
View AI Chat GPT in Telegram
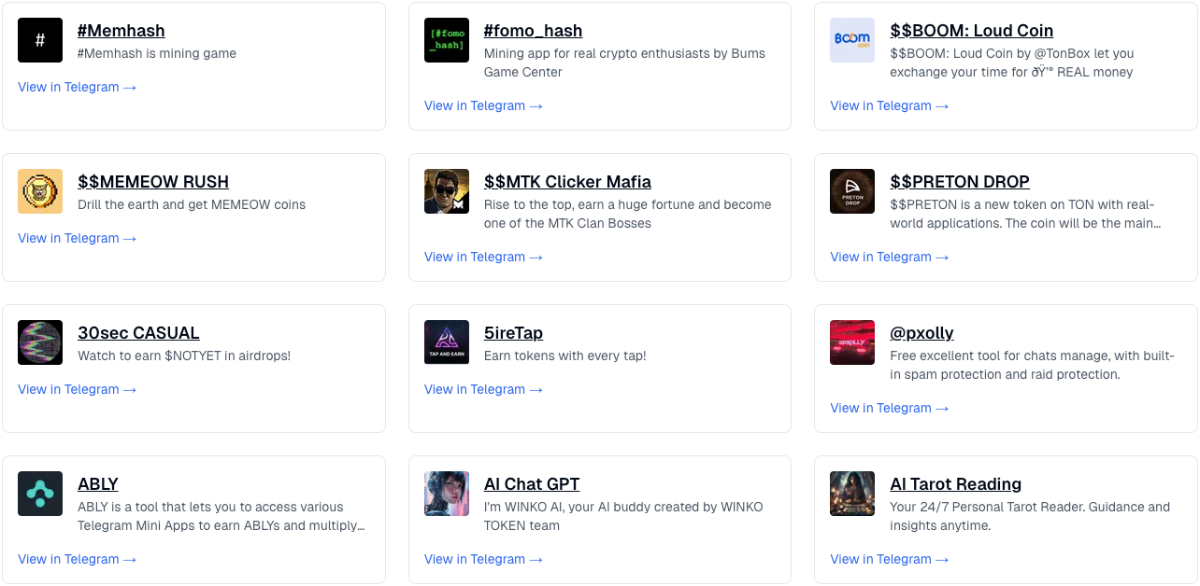(483, 559)
